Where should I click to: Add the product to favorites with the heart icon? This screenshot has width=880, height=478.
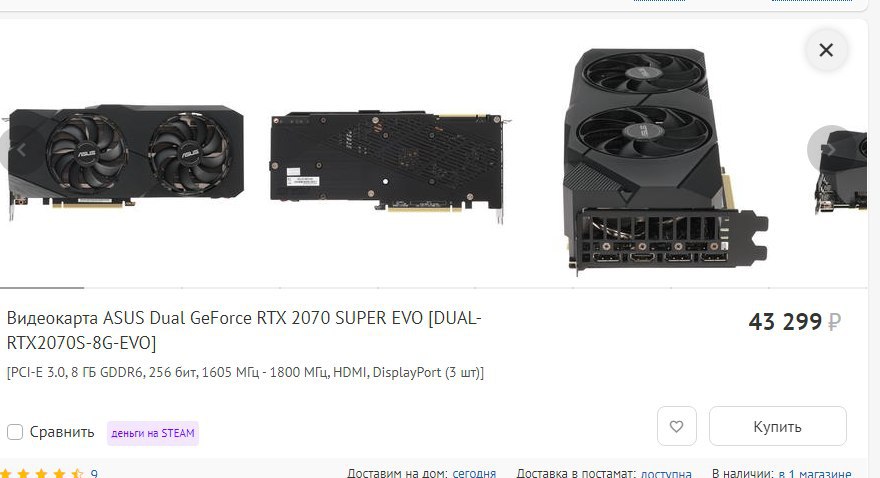[x=677, y=426]
